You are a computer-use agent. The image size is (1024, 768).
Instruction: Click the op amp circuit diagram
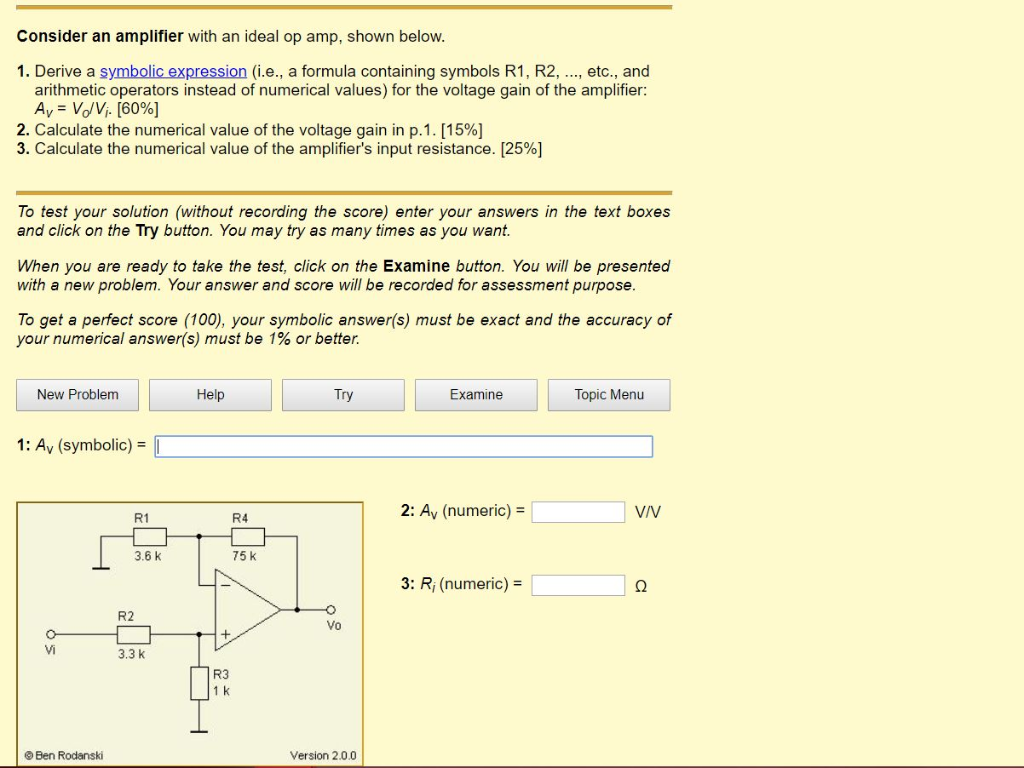(x=190, y=633)
